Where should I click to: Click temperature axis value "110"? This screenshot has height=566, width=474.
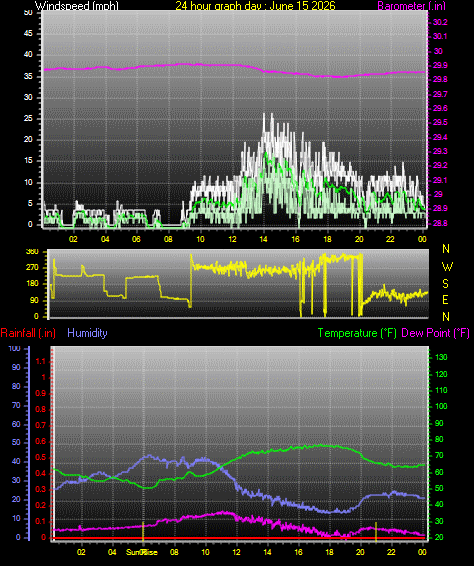click(441, 390)
